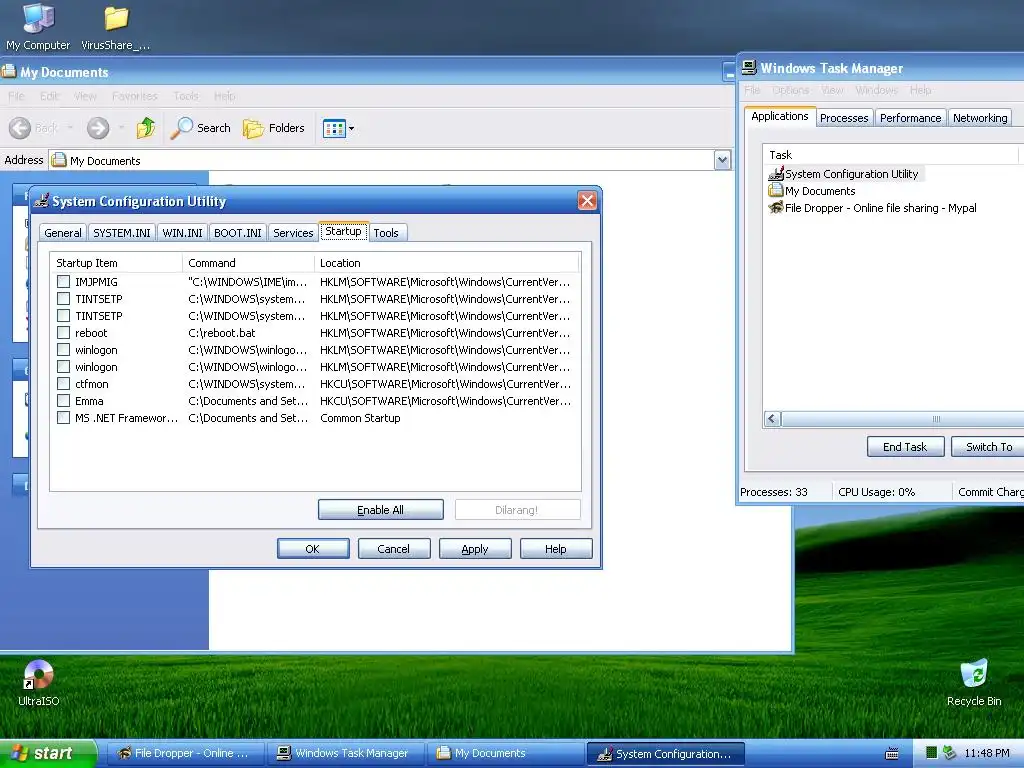Open the Start menu
This screenshot has height=768, width=1024.
(48, 753)
